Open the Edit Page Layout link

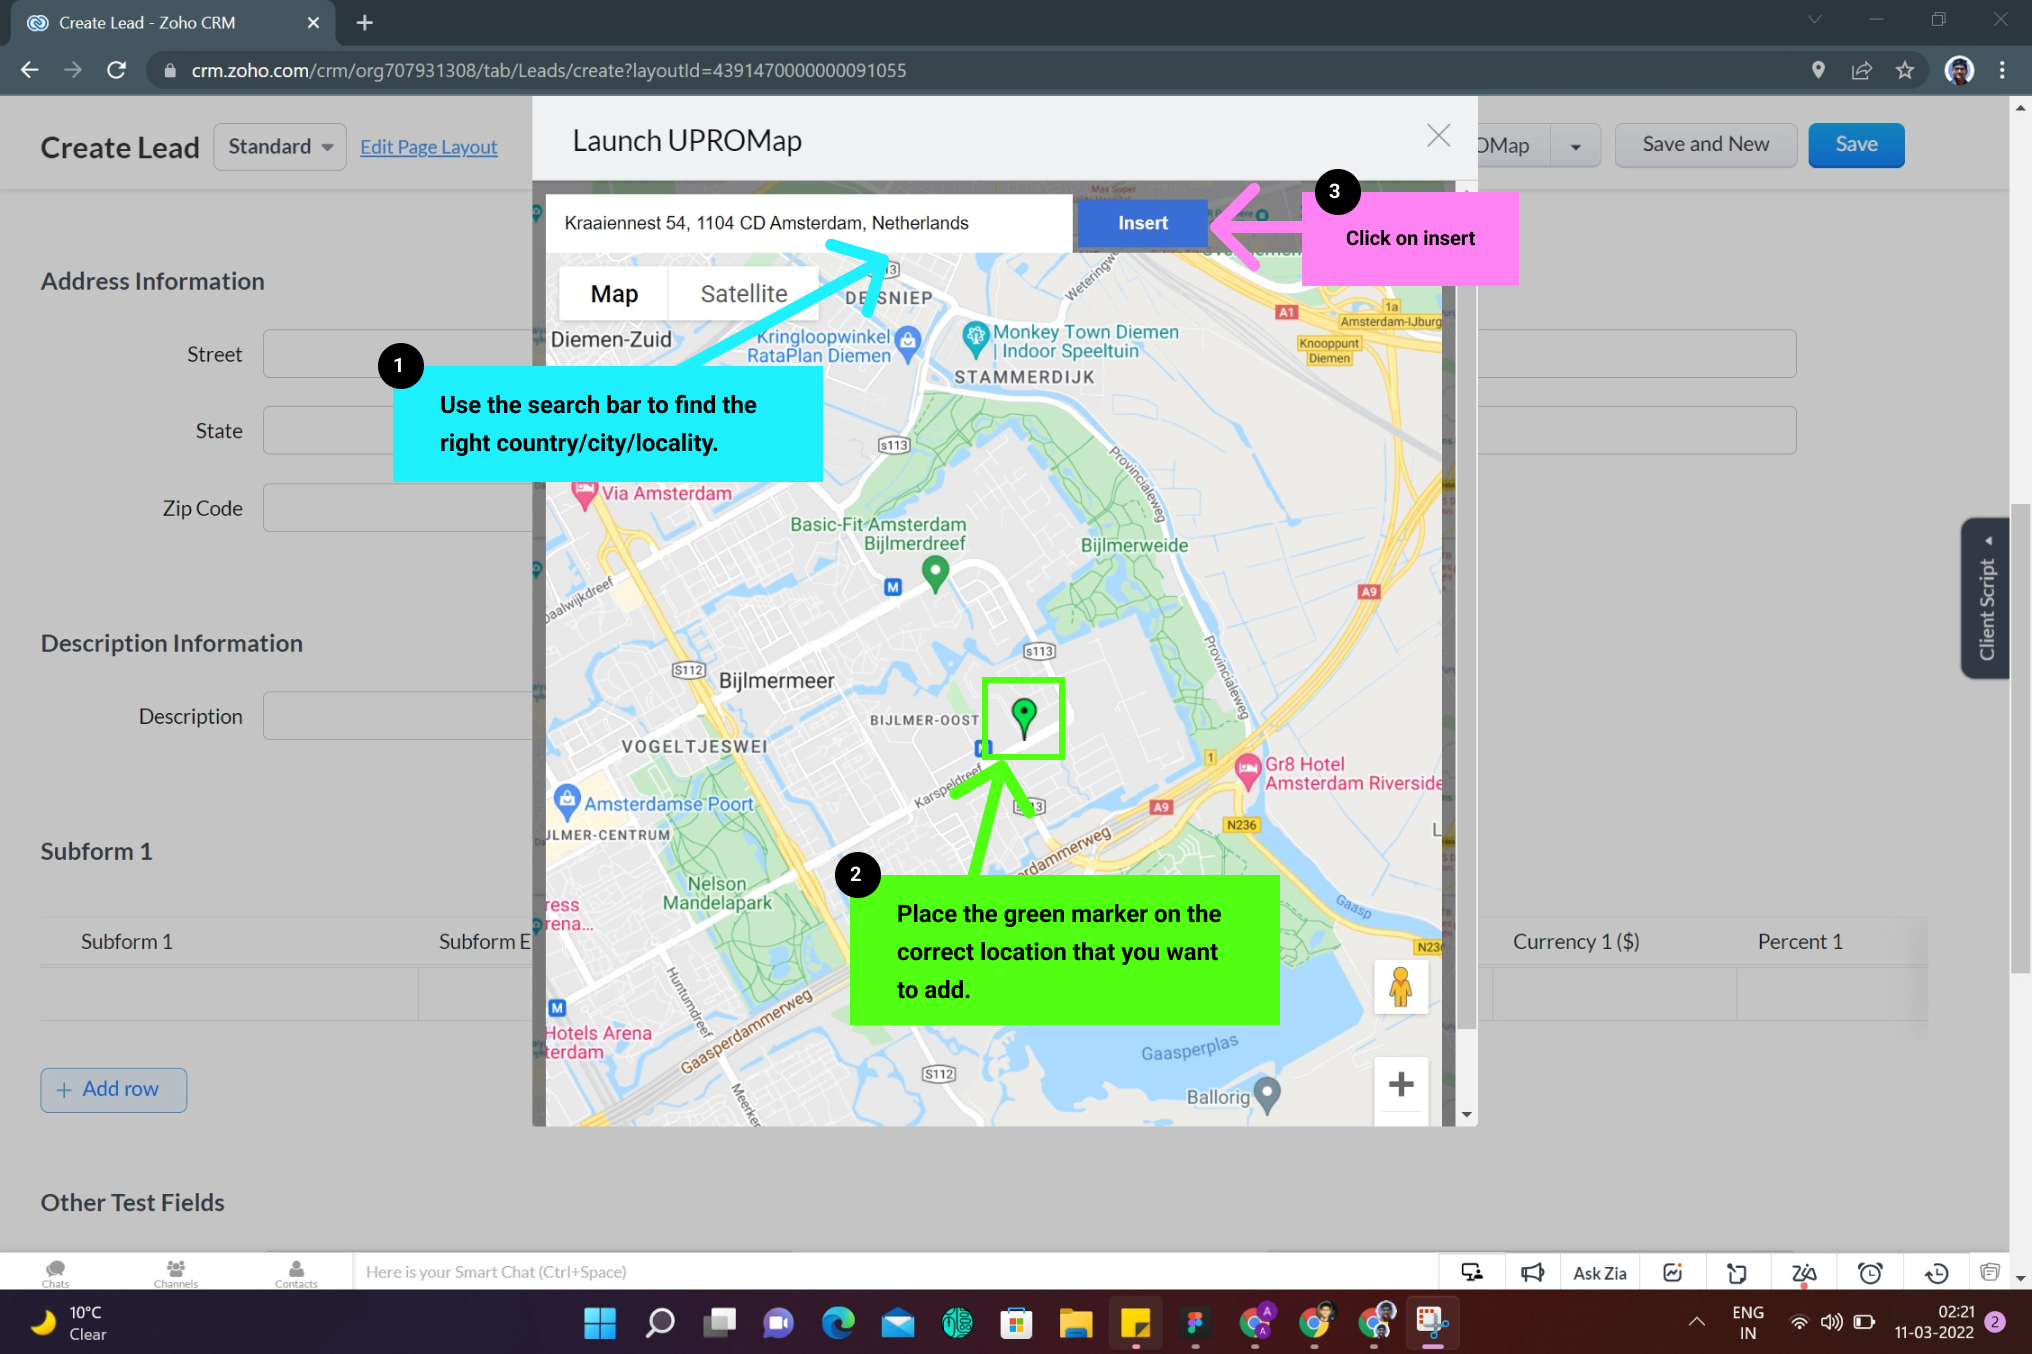pyautogui.click(x=428, y=147)
